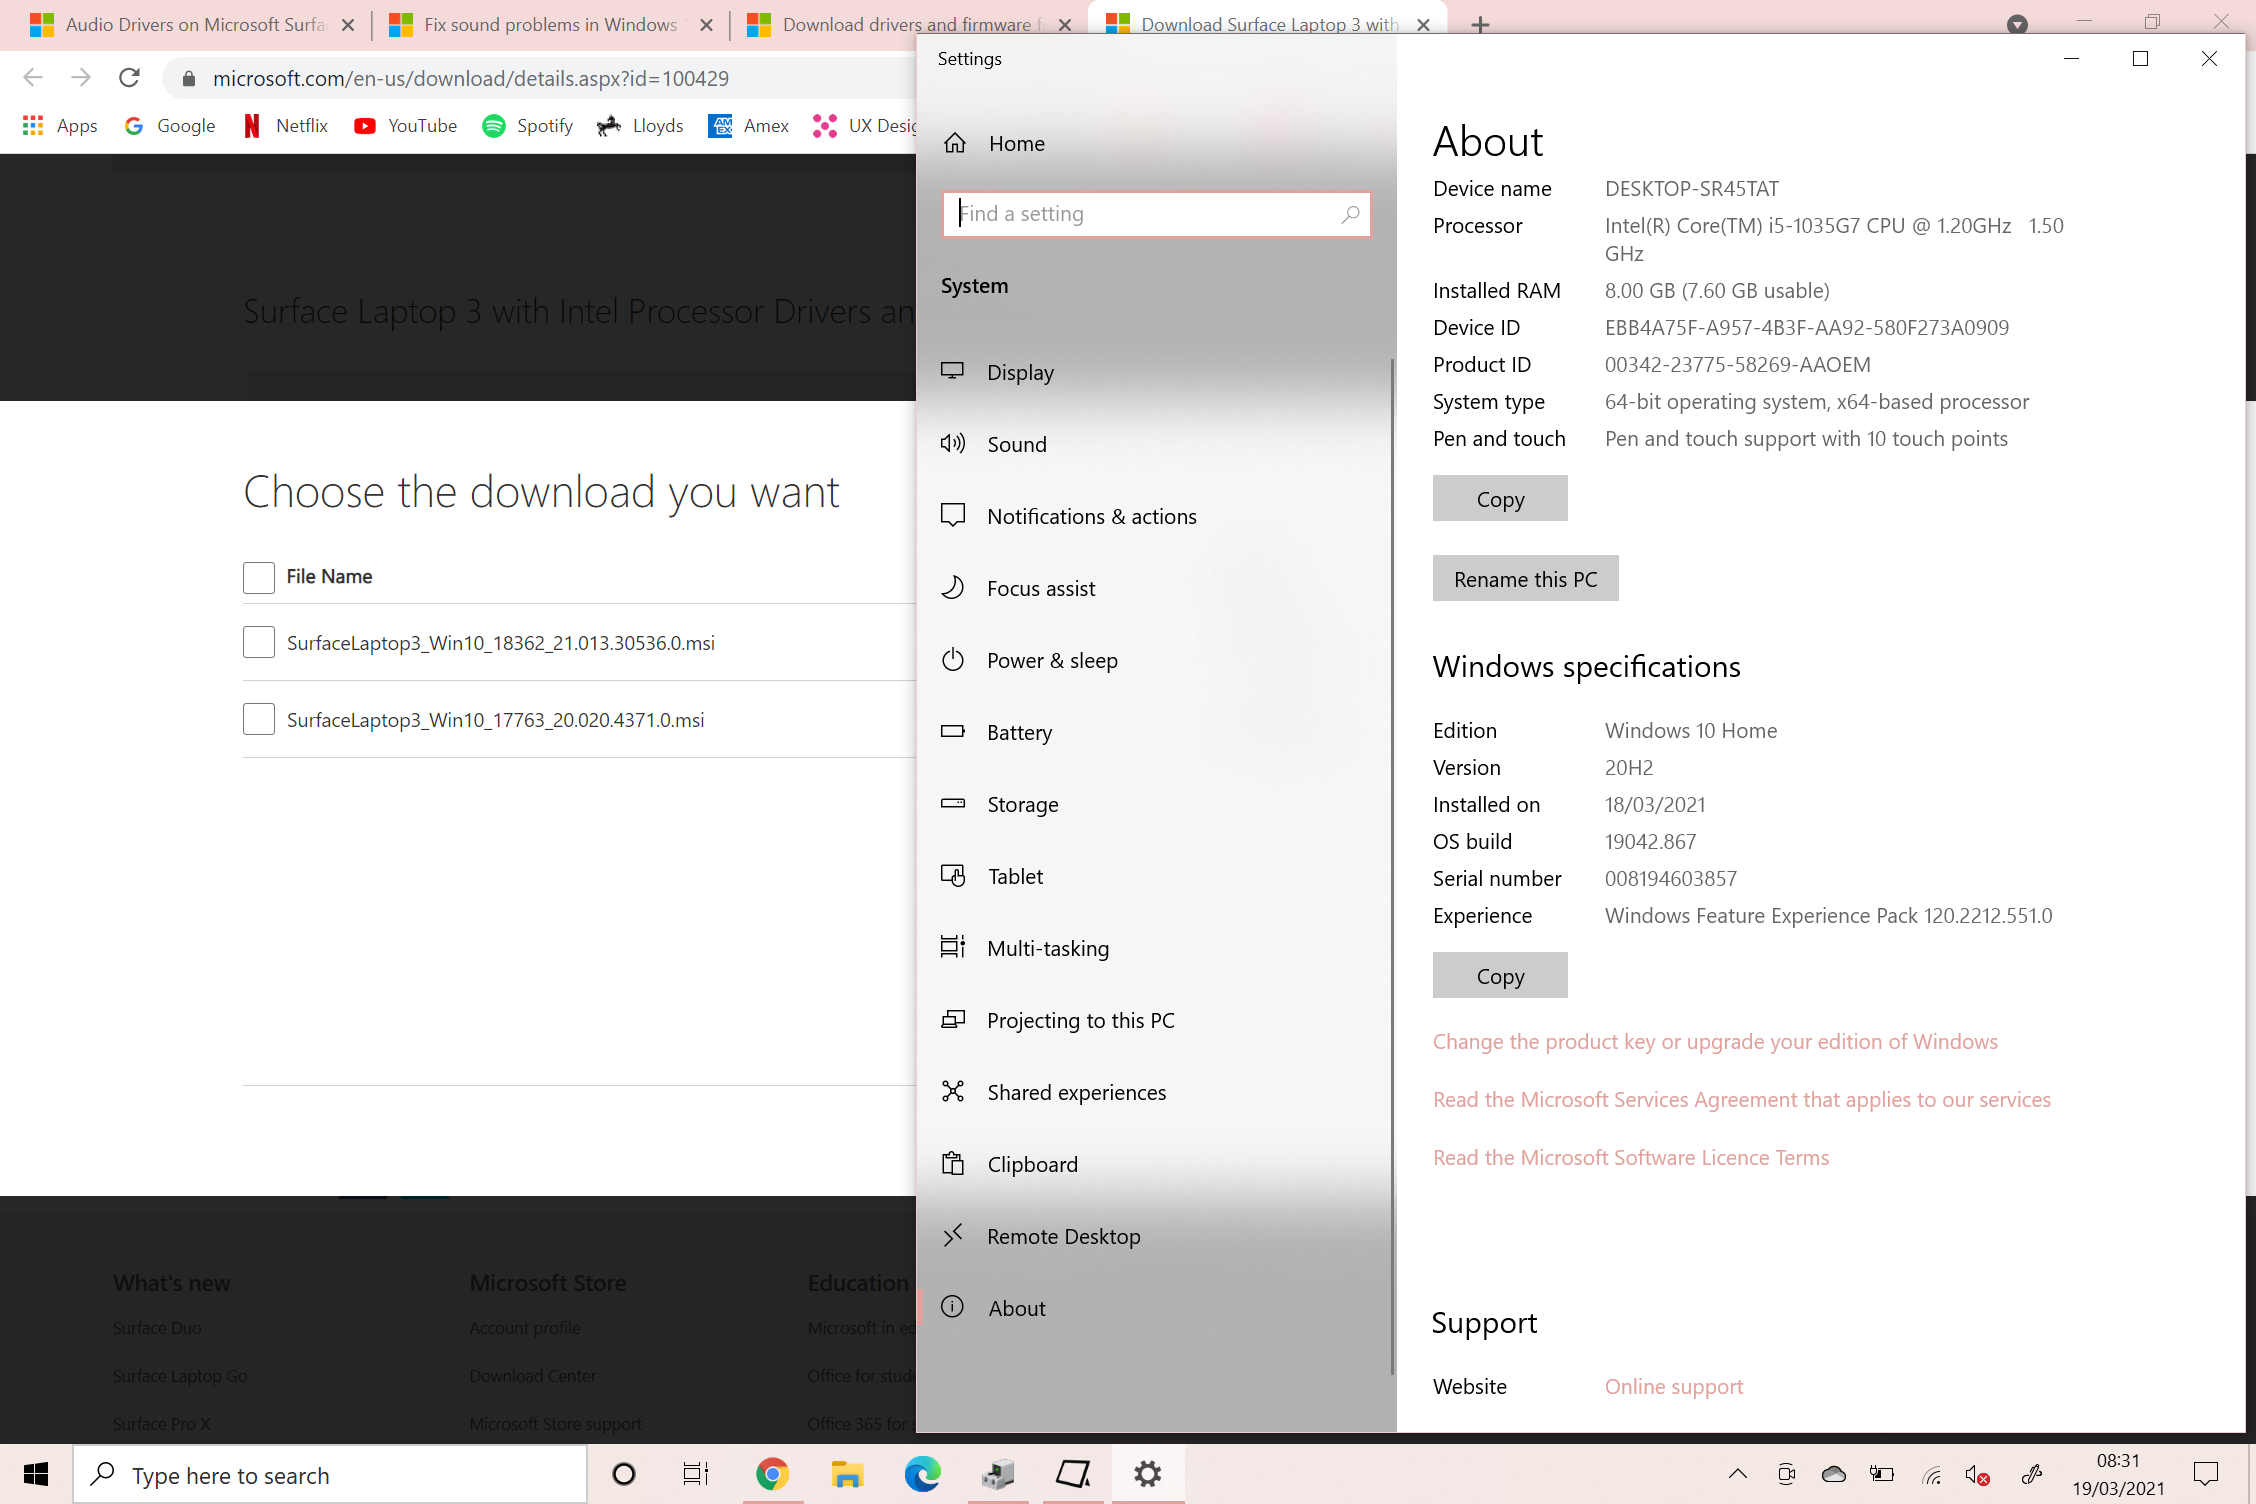The width and height of the screenshot is (2256, 1504).
Task: Open the Sound settings page
Action: tap(1016, 444)
